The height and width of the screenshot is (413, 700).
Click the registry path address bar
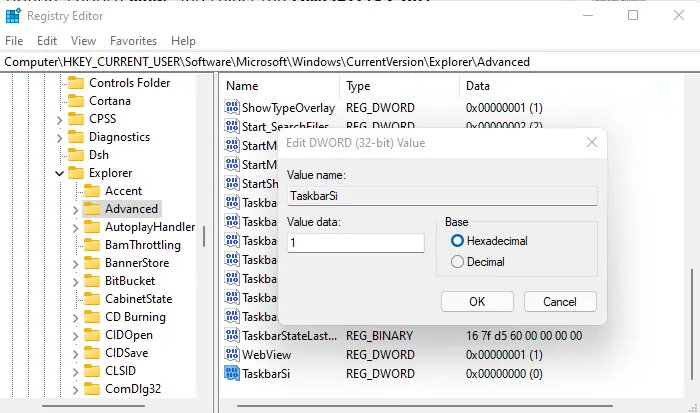pyautogui.click(x=350, y=62)
